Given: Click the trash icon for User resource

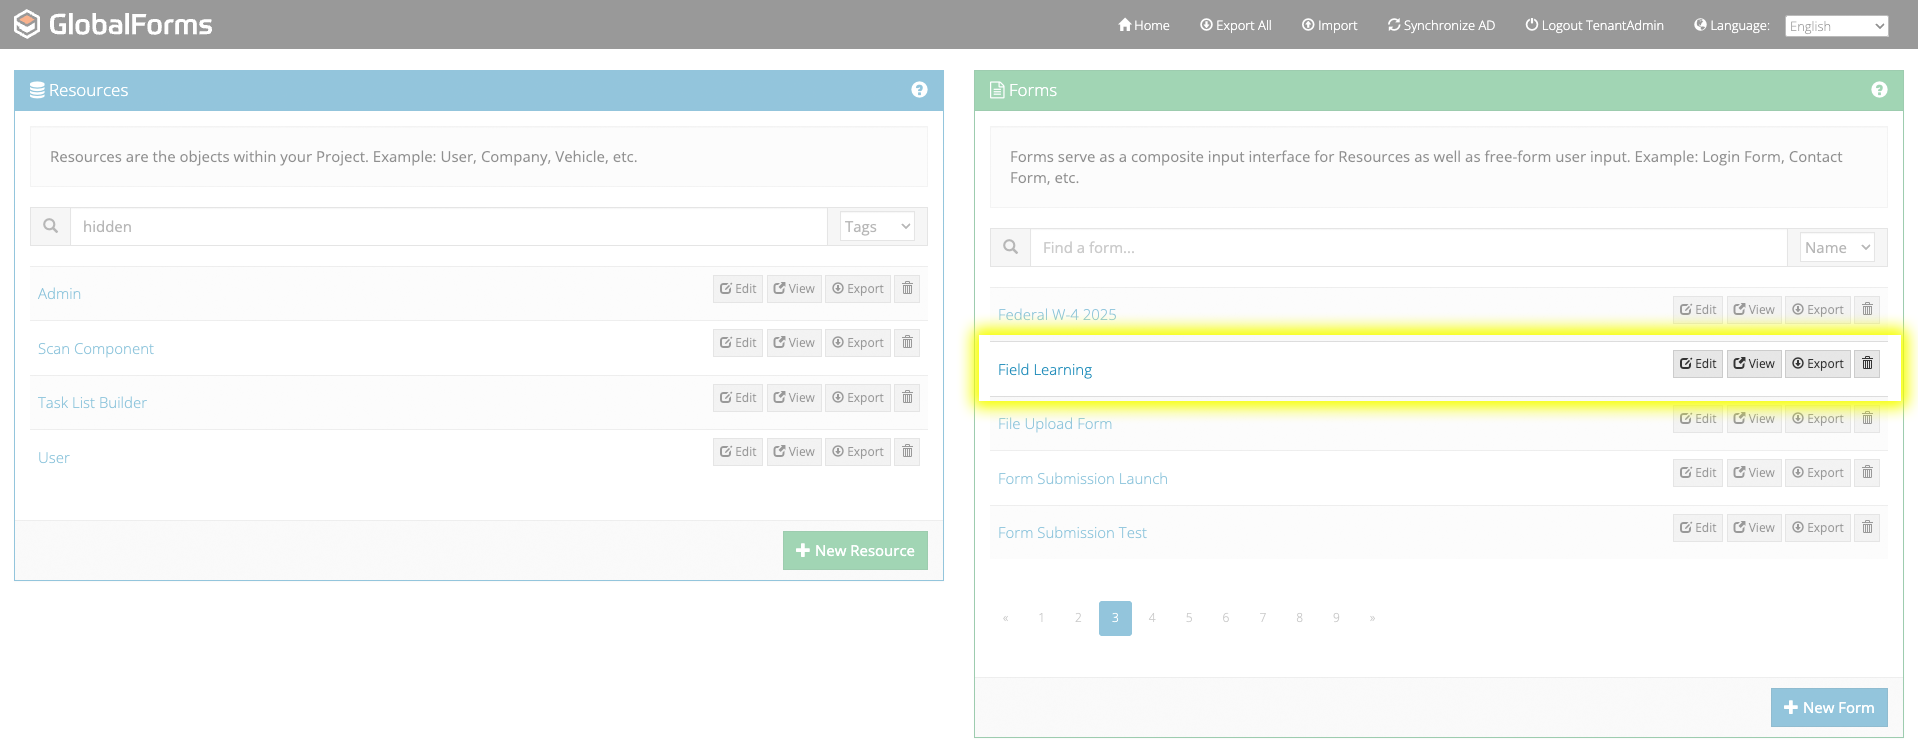Looking at the screenshot, I should point(907,452).
